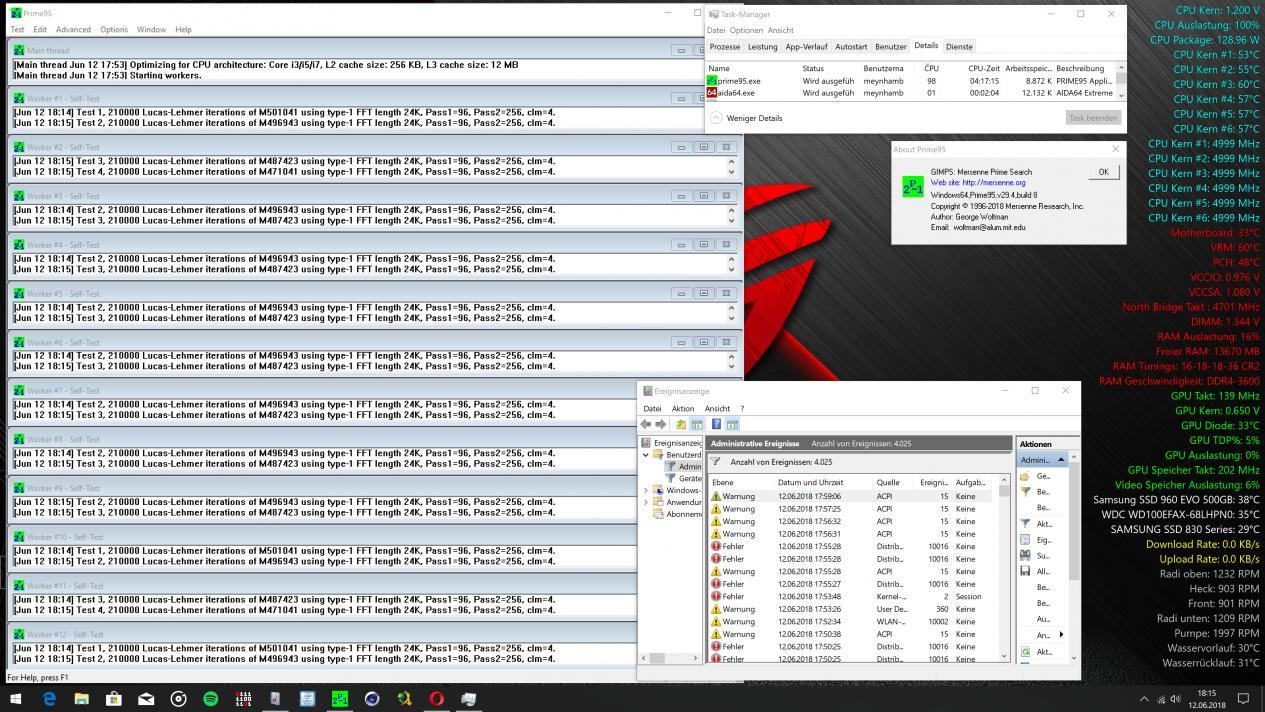Click the green Prime95 logo in the About dialog
The image size is (1265, 712).
(x=912, y=187)
